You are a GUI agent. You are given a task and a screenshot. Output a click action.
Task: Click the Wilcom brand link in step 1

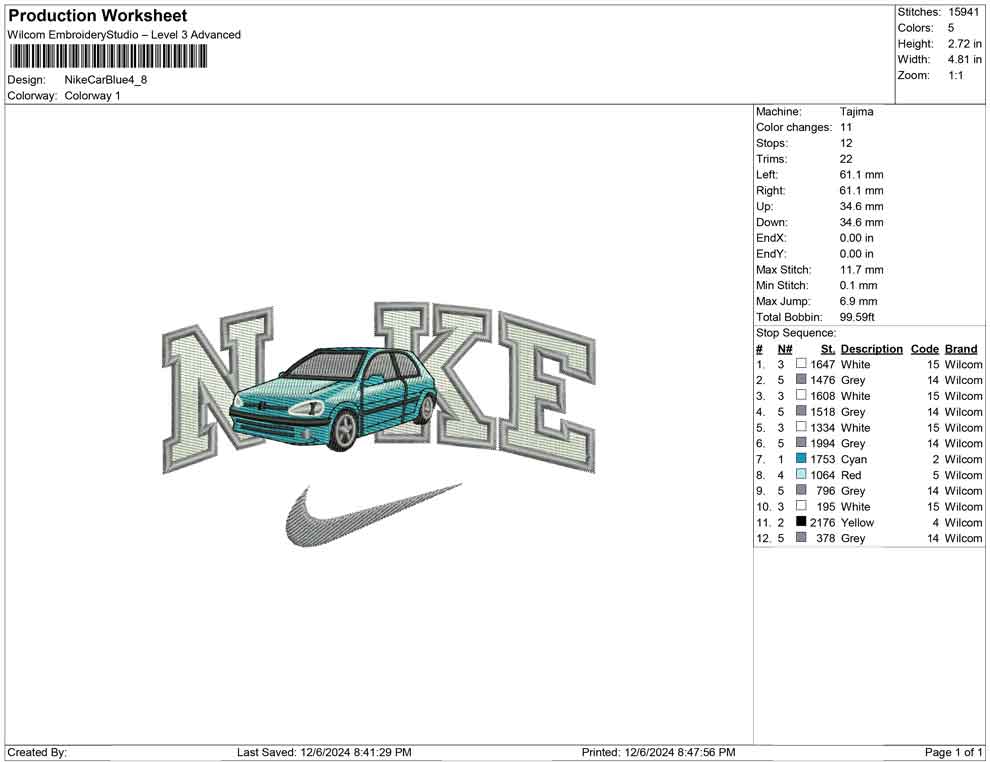961,364
